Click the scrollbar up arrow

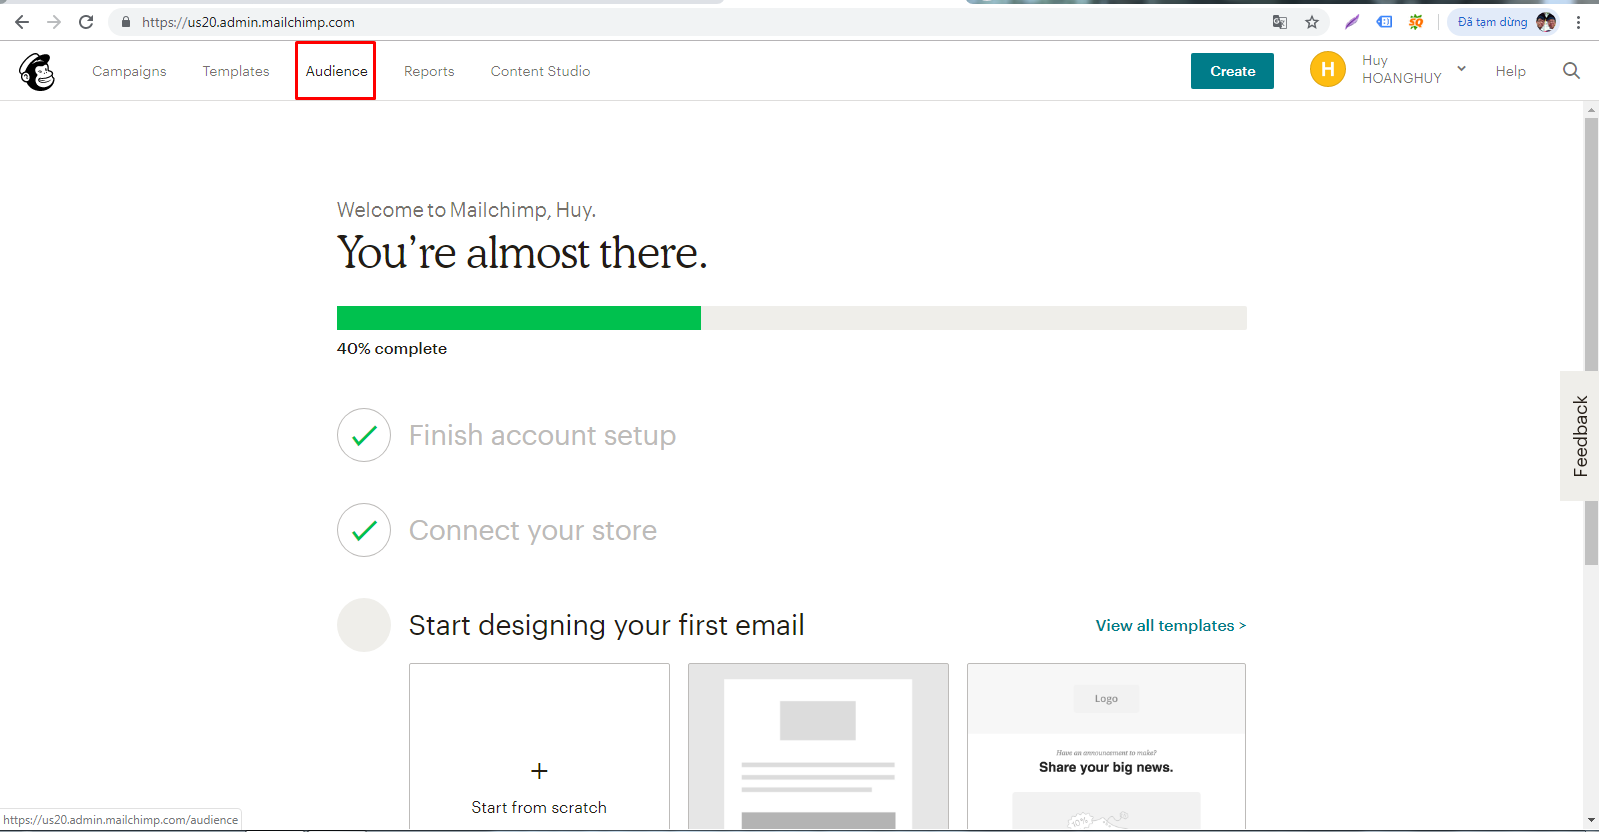1591,109
